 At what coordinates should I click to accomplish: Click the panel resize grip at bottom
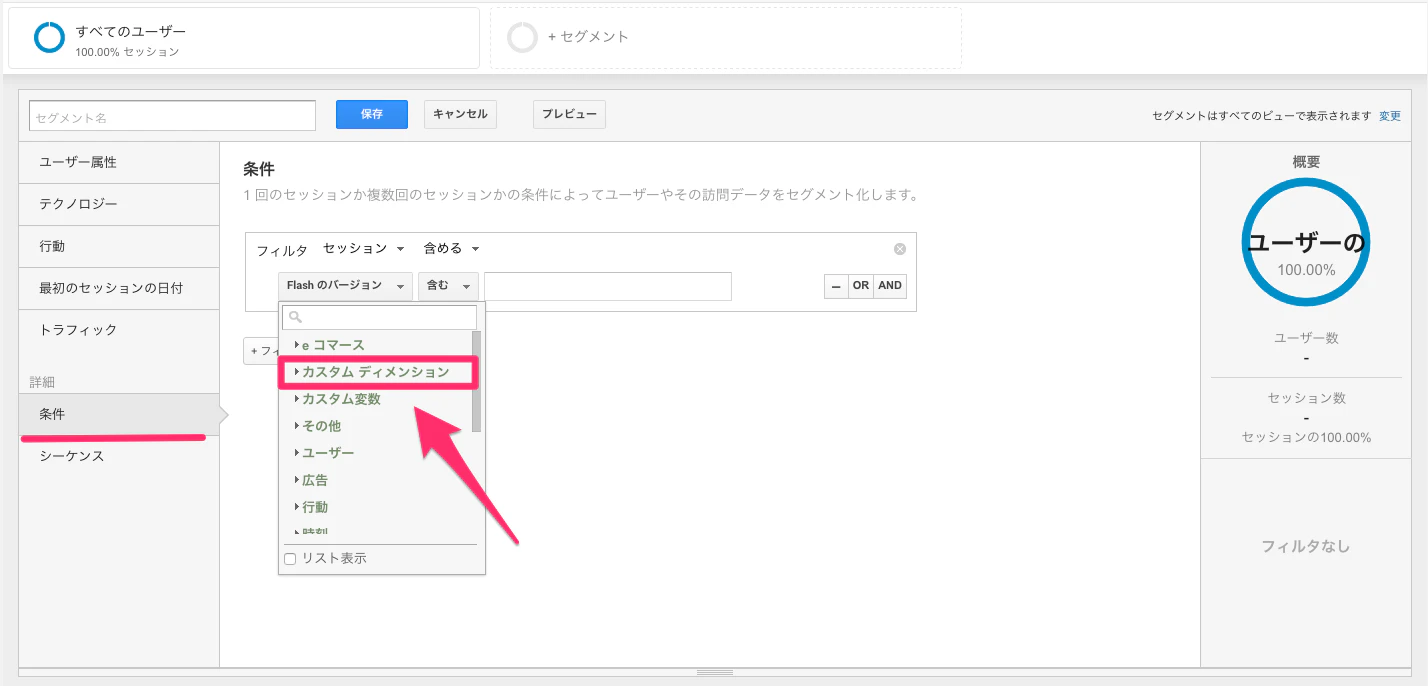tap(713, 673)
